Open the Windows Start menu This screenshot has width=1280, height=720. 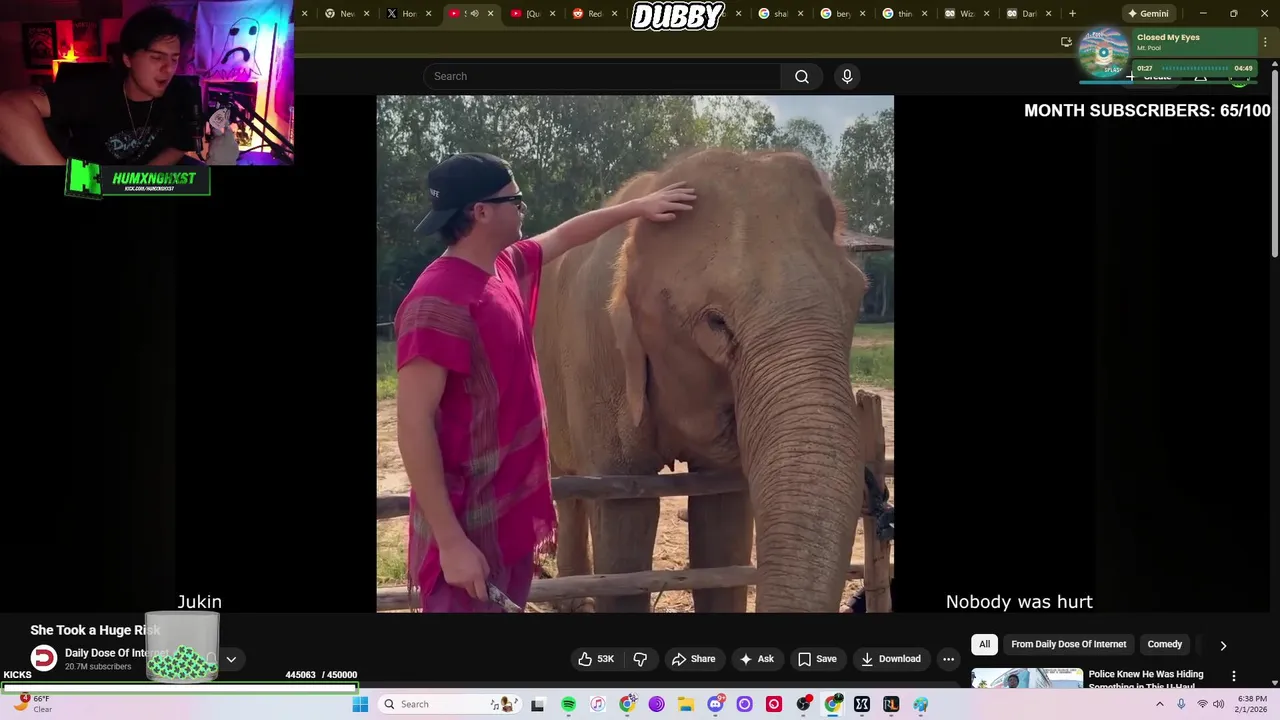click(x=360, y=704)
